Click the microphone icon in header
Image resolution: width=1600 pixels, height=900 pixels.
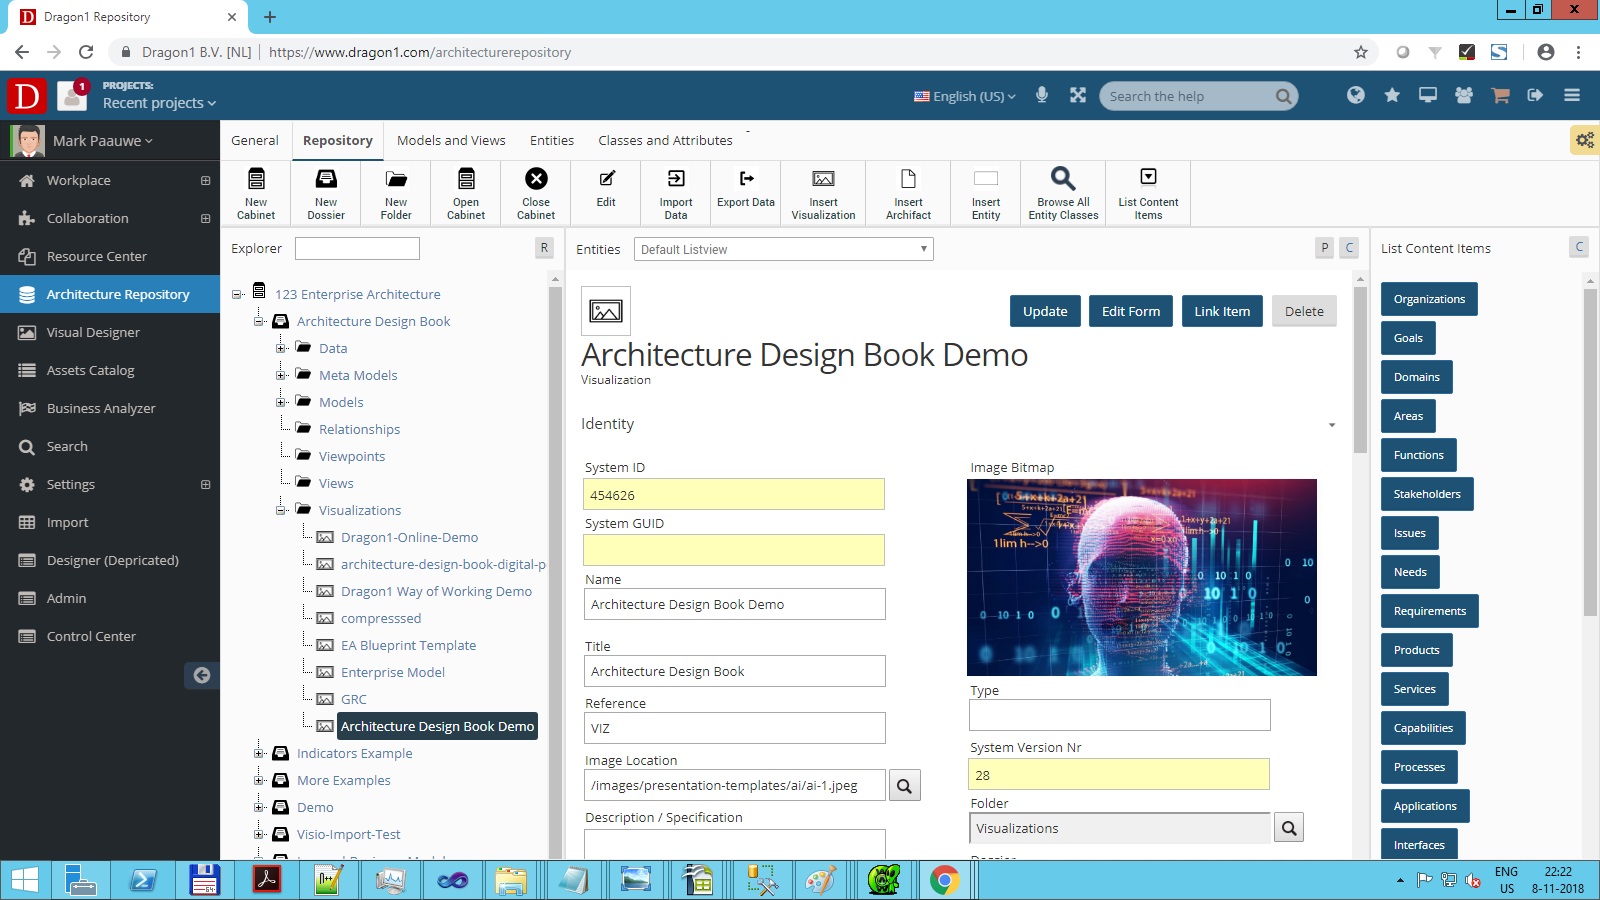click(1042, 95)
